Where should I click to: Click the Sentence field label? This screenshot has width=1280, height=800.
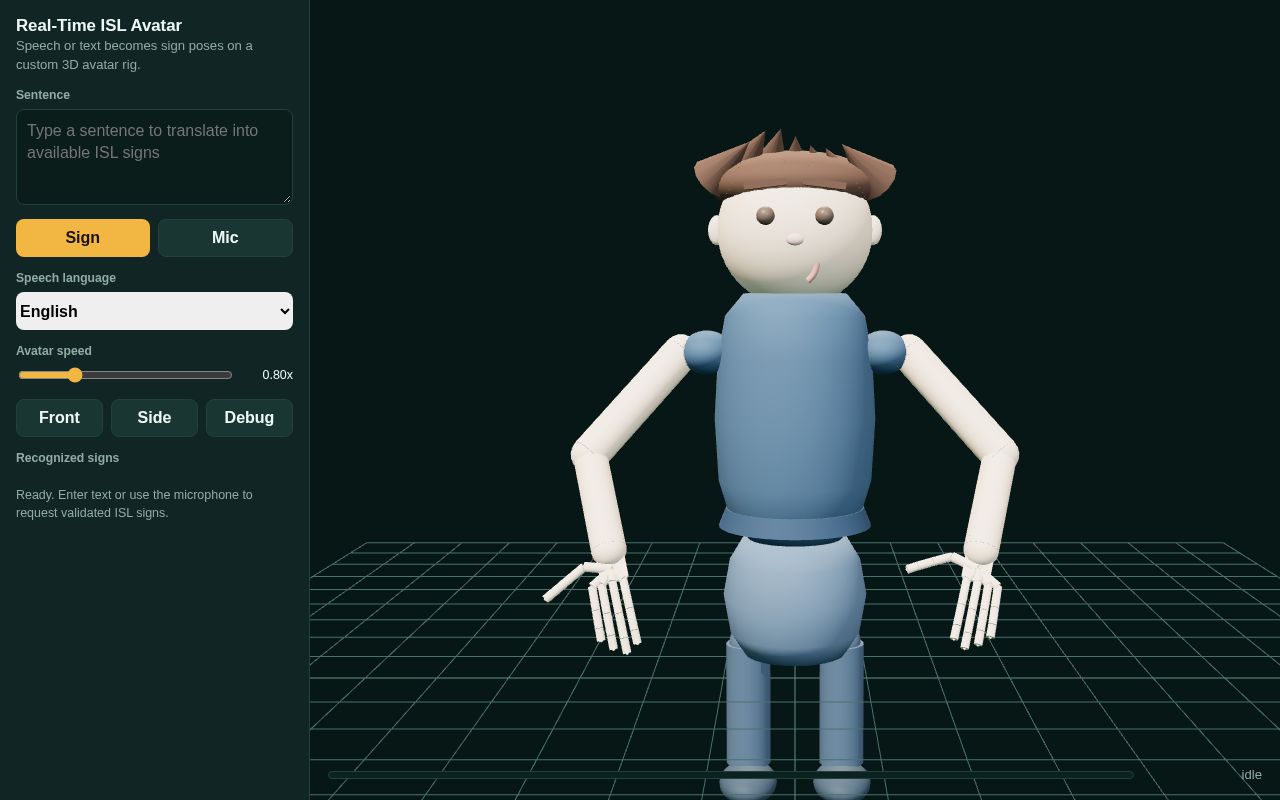(x=43, y=95)
